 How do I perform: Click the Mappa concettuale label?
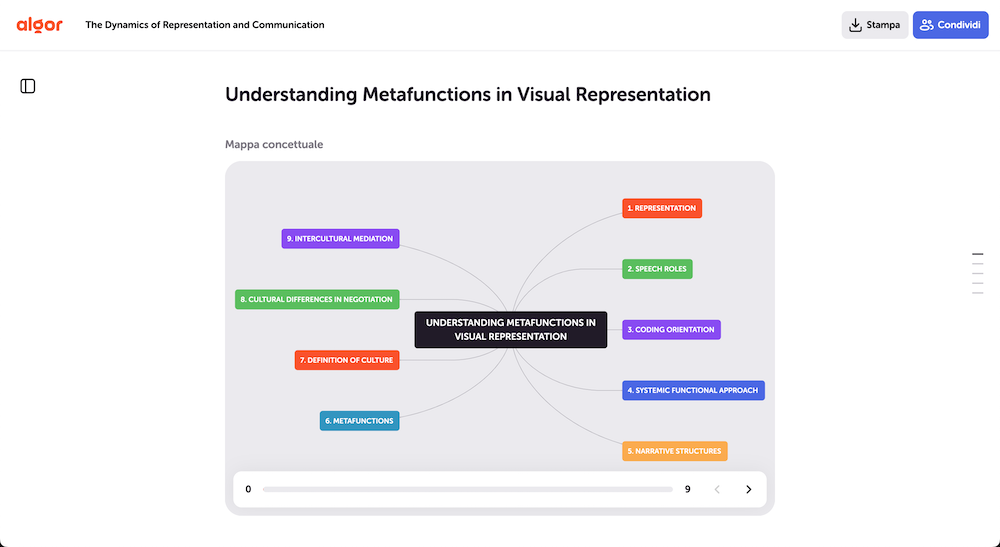click(x=274, y=144)
